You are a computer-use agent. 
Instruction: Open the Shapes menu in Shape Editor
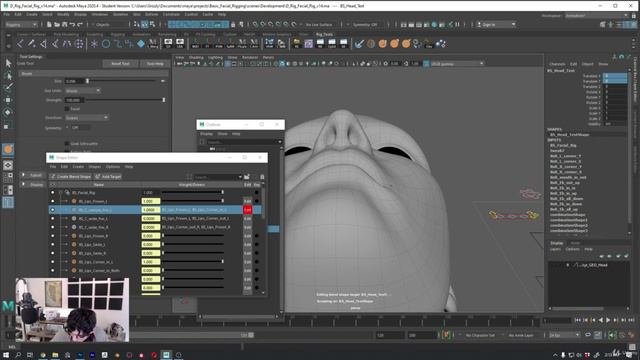95,167
